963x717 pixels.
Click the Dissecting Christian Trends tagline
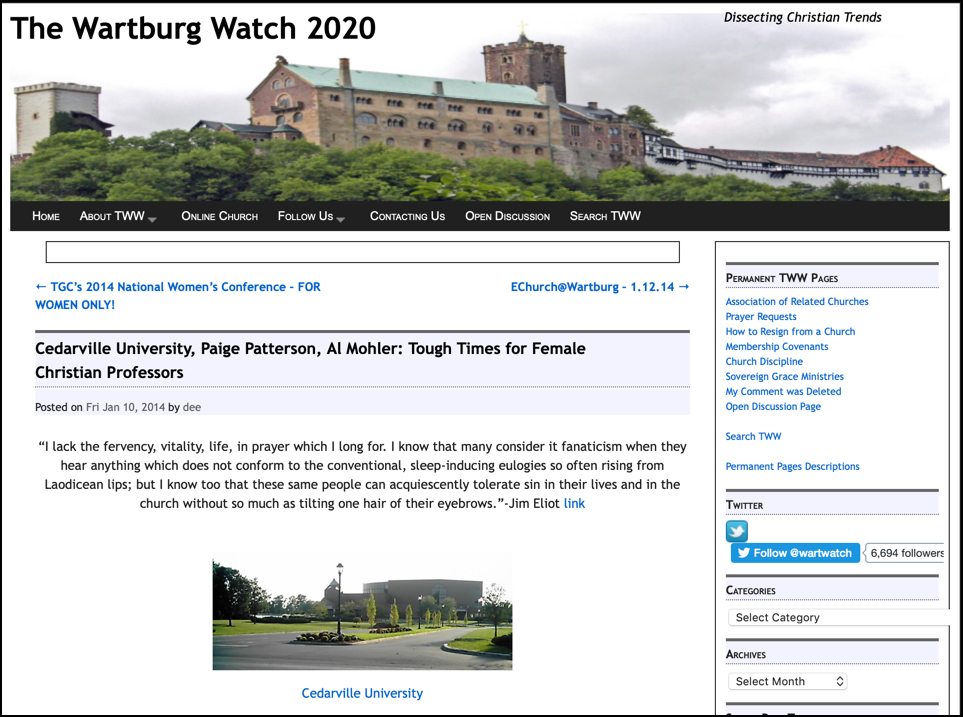802,17
